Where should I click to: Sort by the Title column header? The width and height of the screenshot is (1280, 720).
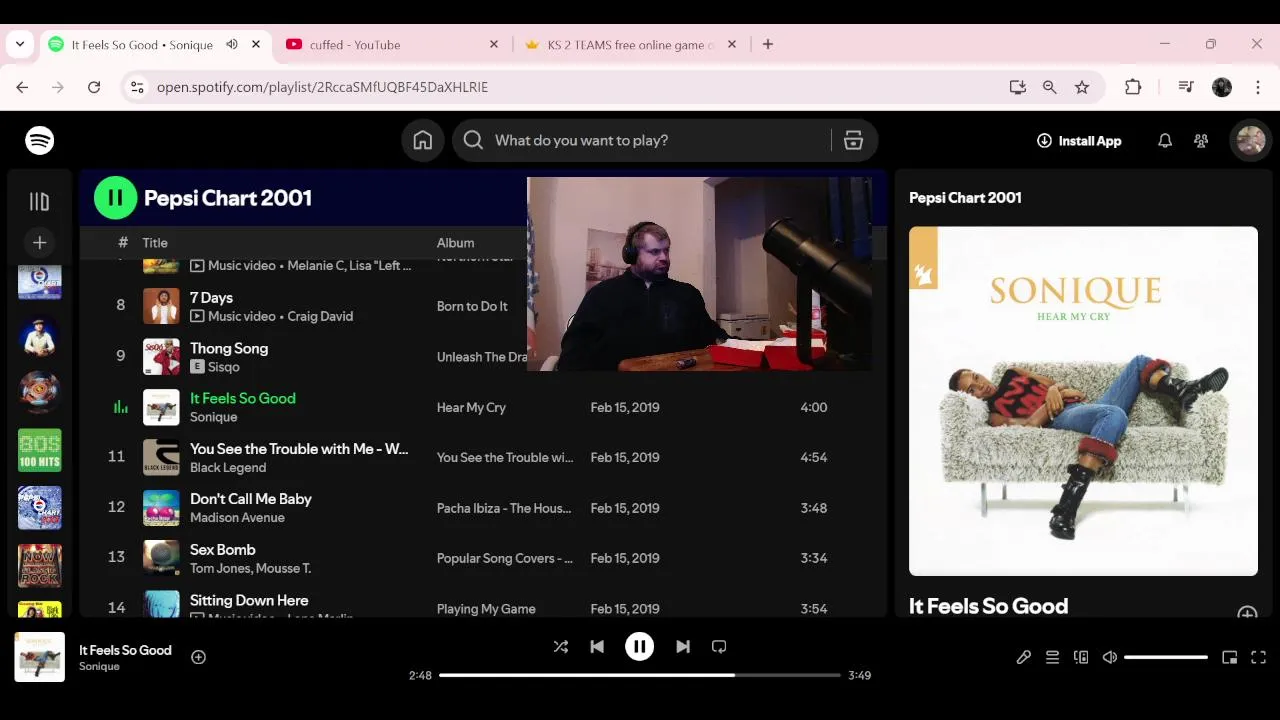pos(155,243)
